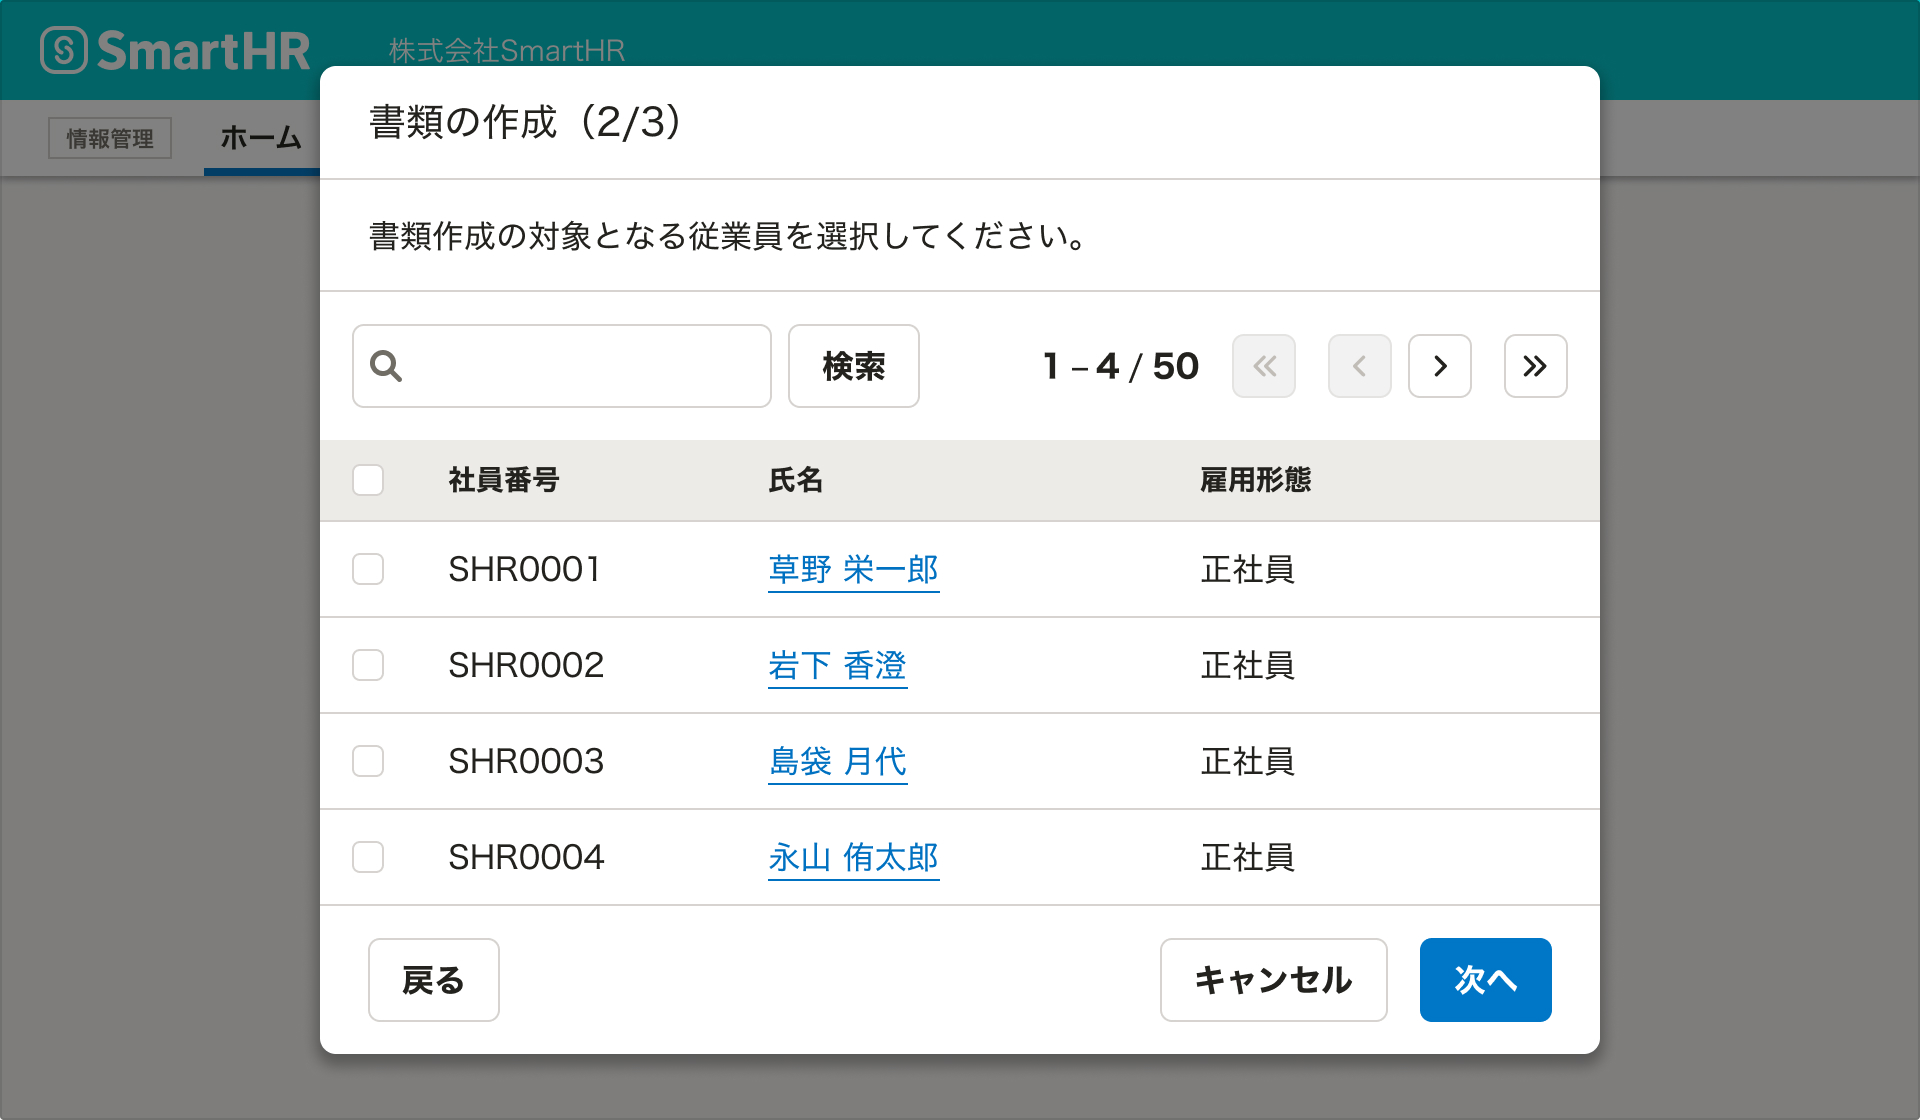
Task: Go to the next page of employees
Action: pyautogui.click(x=1439, y=366)
